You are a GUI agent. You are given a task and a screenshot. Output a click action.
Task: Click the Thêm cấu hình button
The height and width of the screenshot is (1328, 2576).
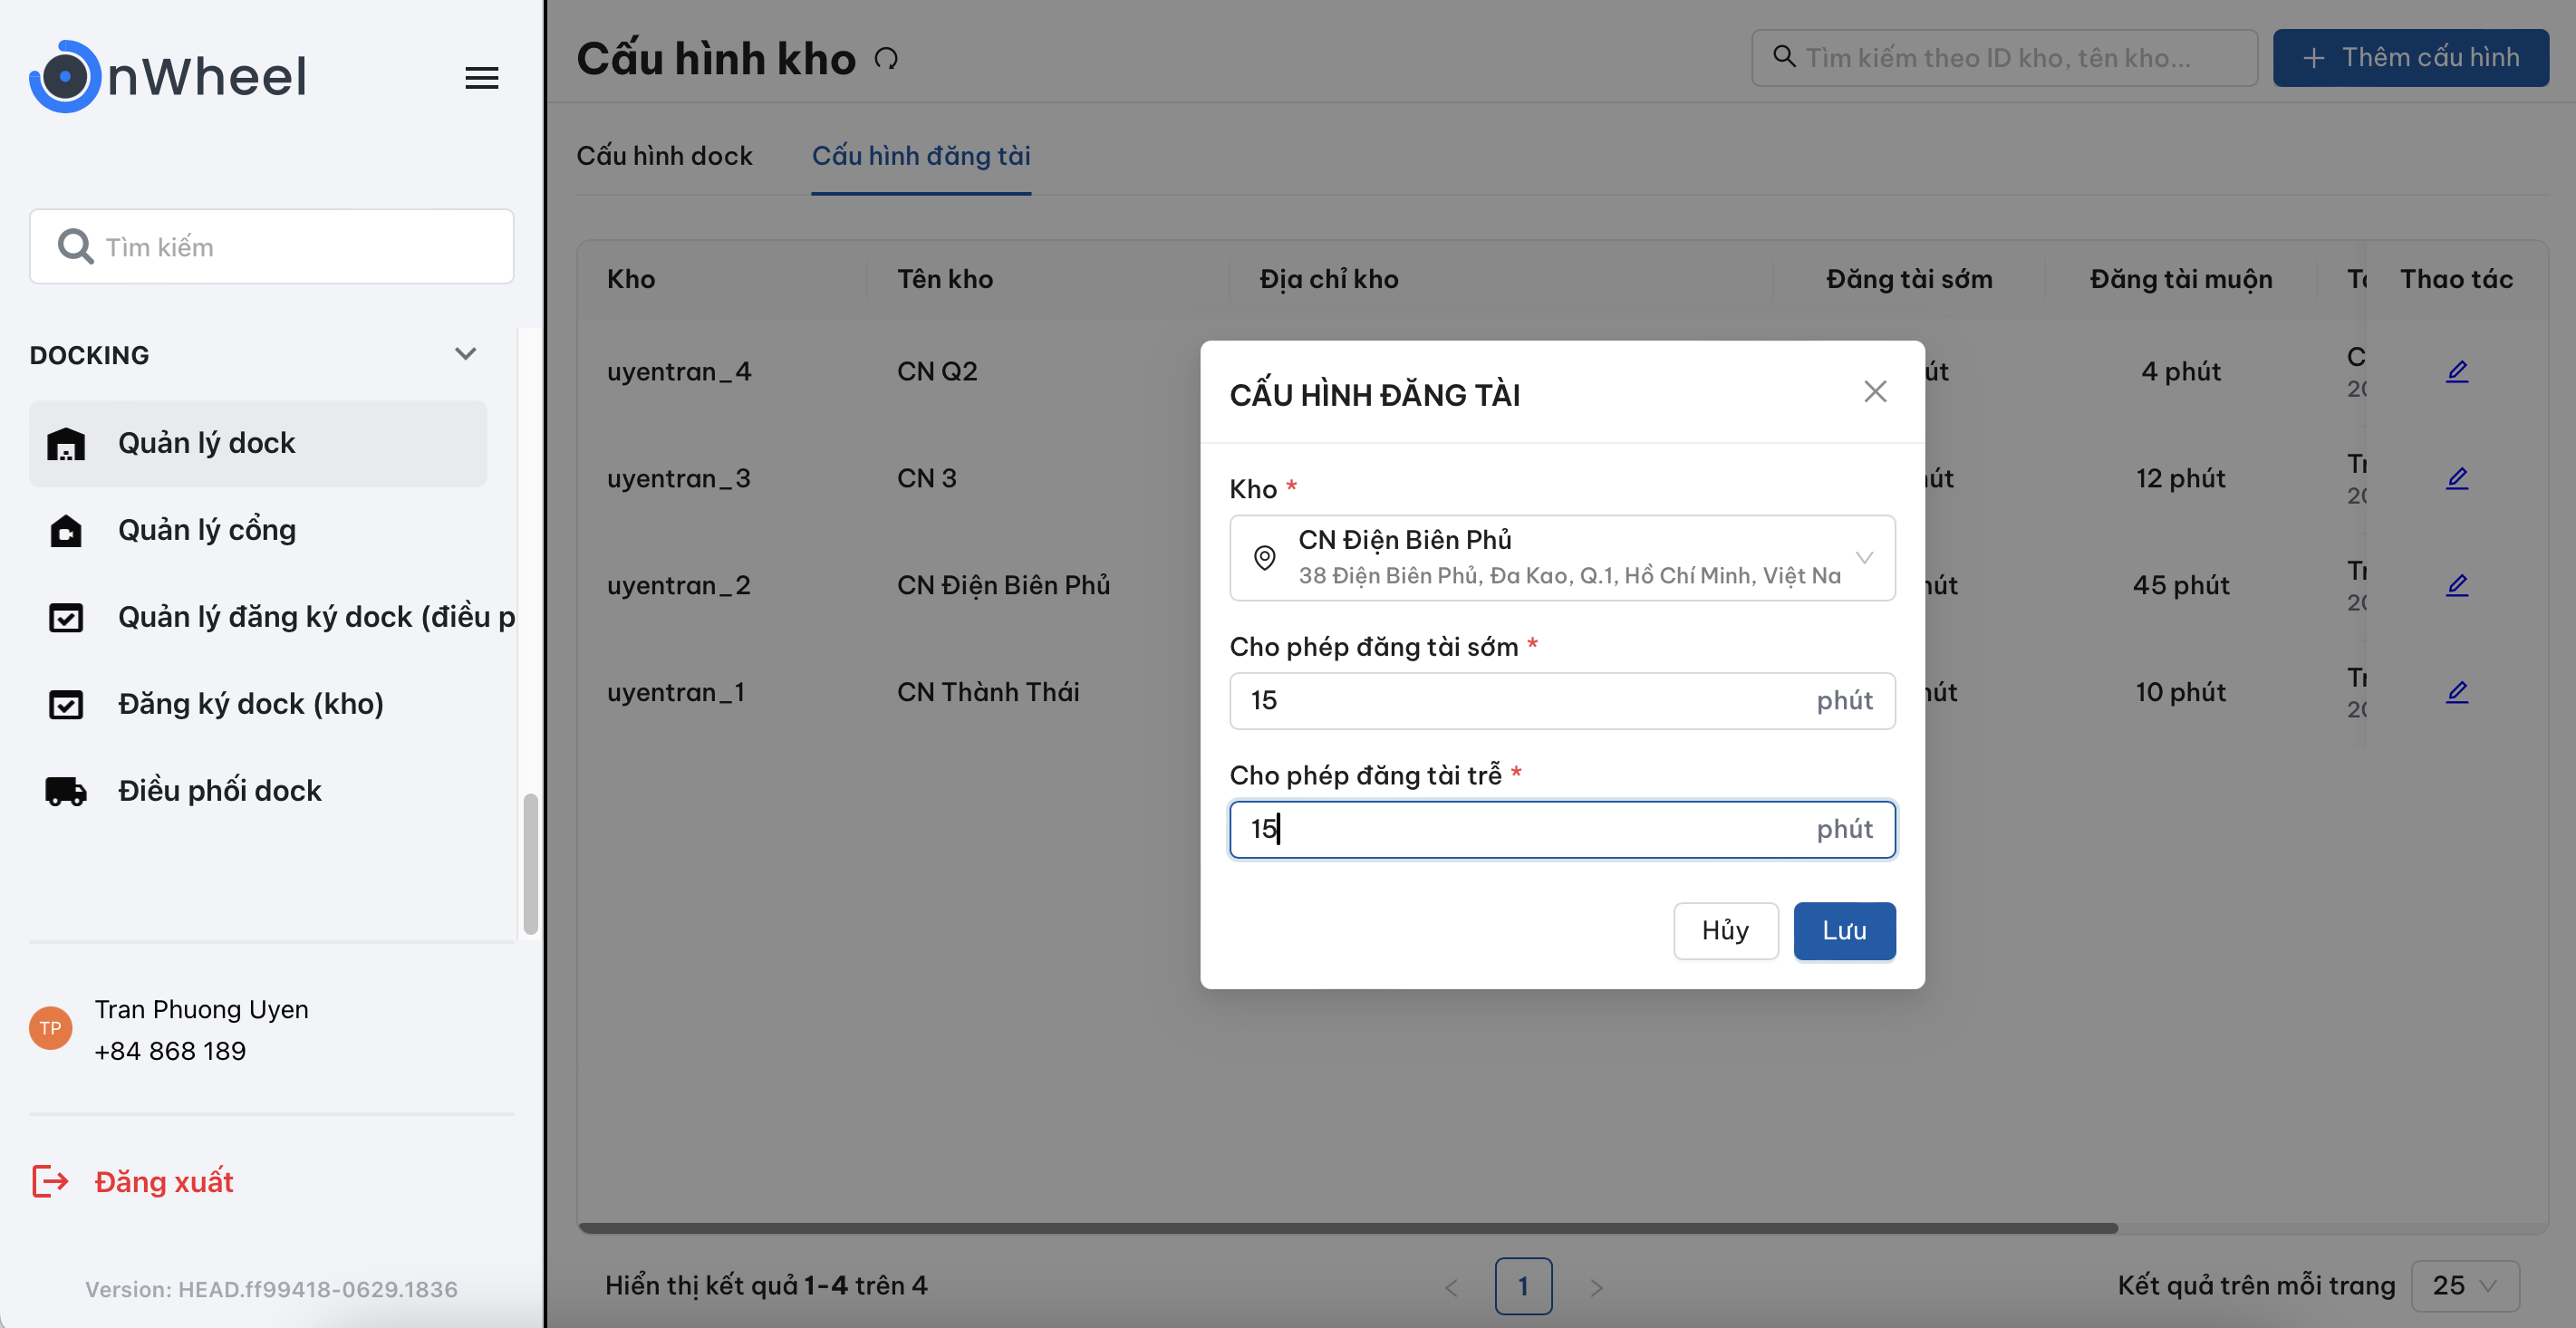(2410, 58)
